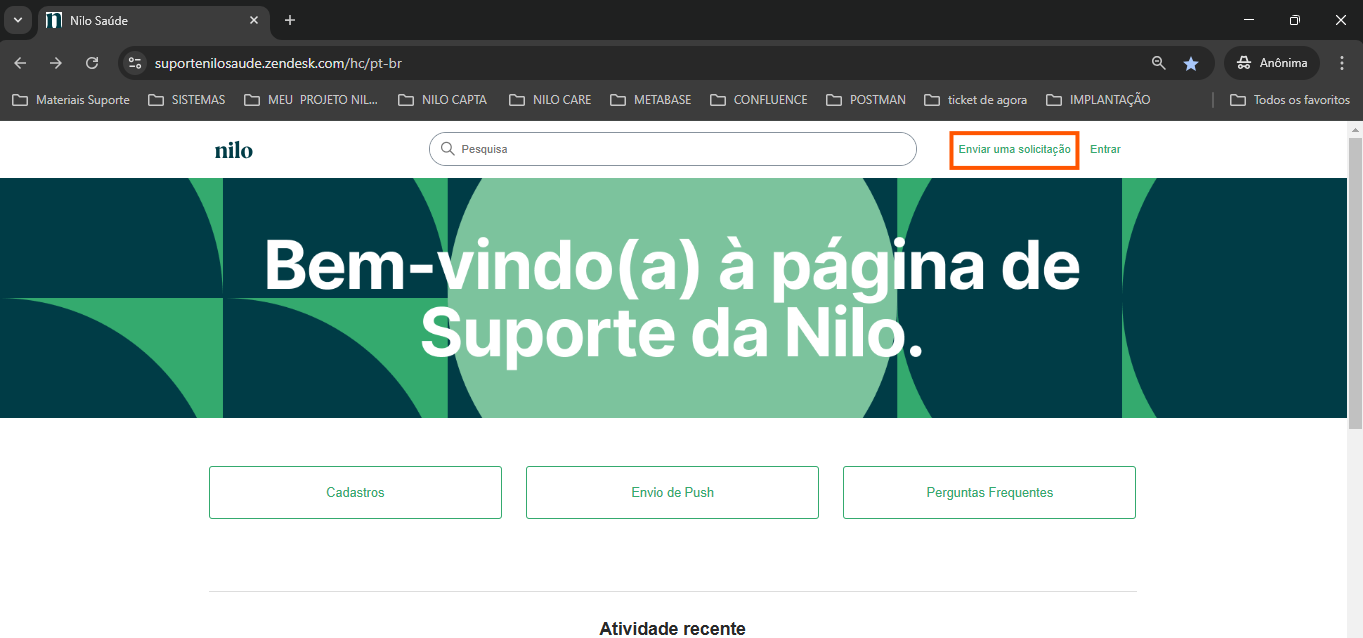Image resolution: width=1363 pixels, height=638 pixels.
Task: Go back with the browser back arrow
Action: coord(20,63)
